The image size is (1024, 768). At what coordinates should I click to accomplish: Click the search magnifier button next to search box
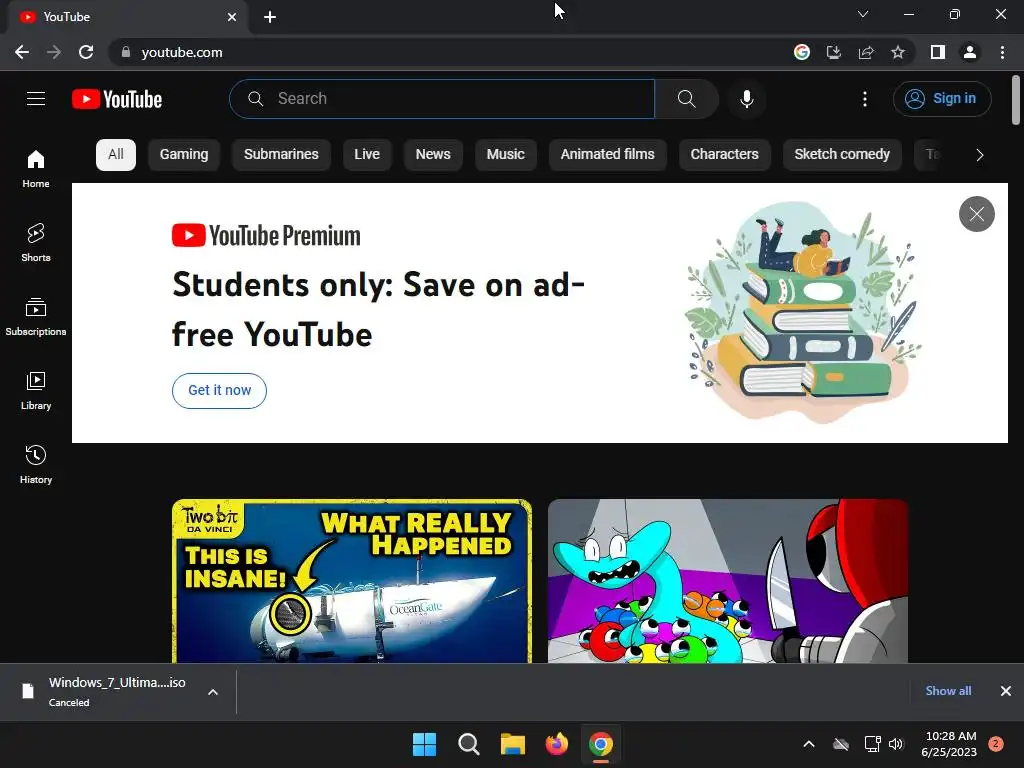pyautogui.click(x=686, y=99)
